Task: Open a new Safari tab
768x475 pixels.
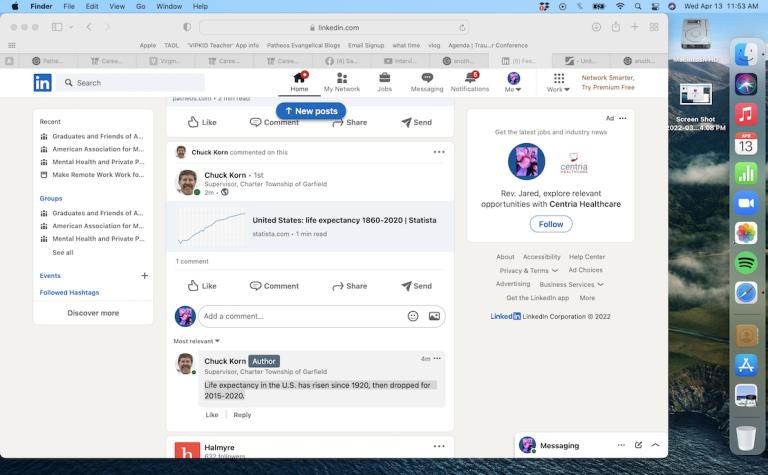Action: (635, 27)
